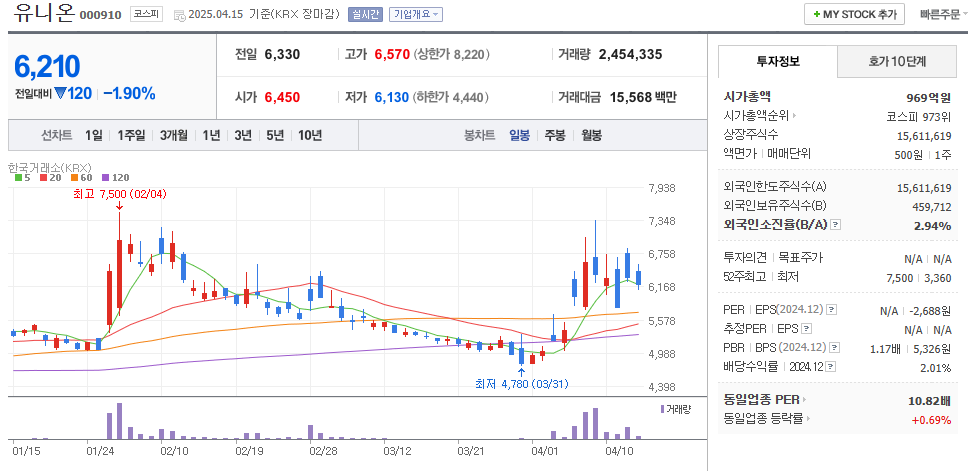Click the 외국인소진율 value 2.94%
This screenshot has width=970, height=471.
tap(932, 226)
